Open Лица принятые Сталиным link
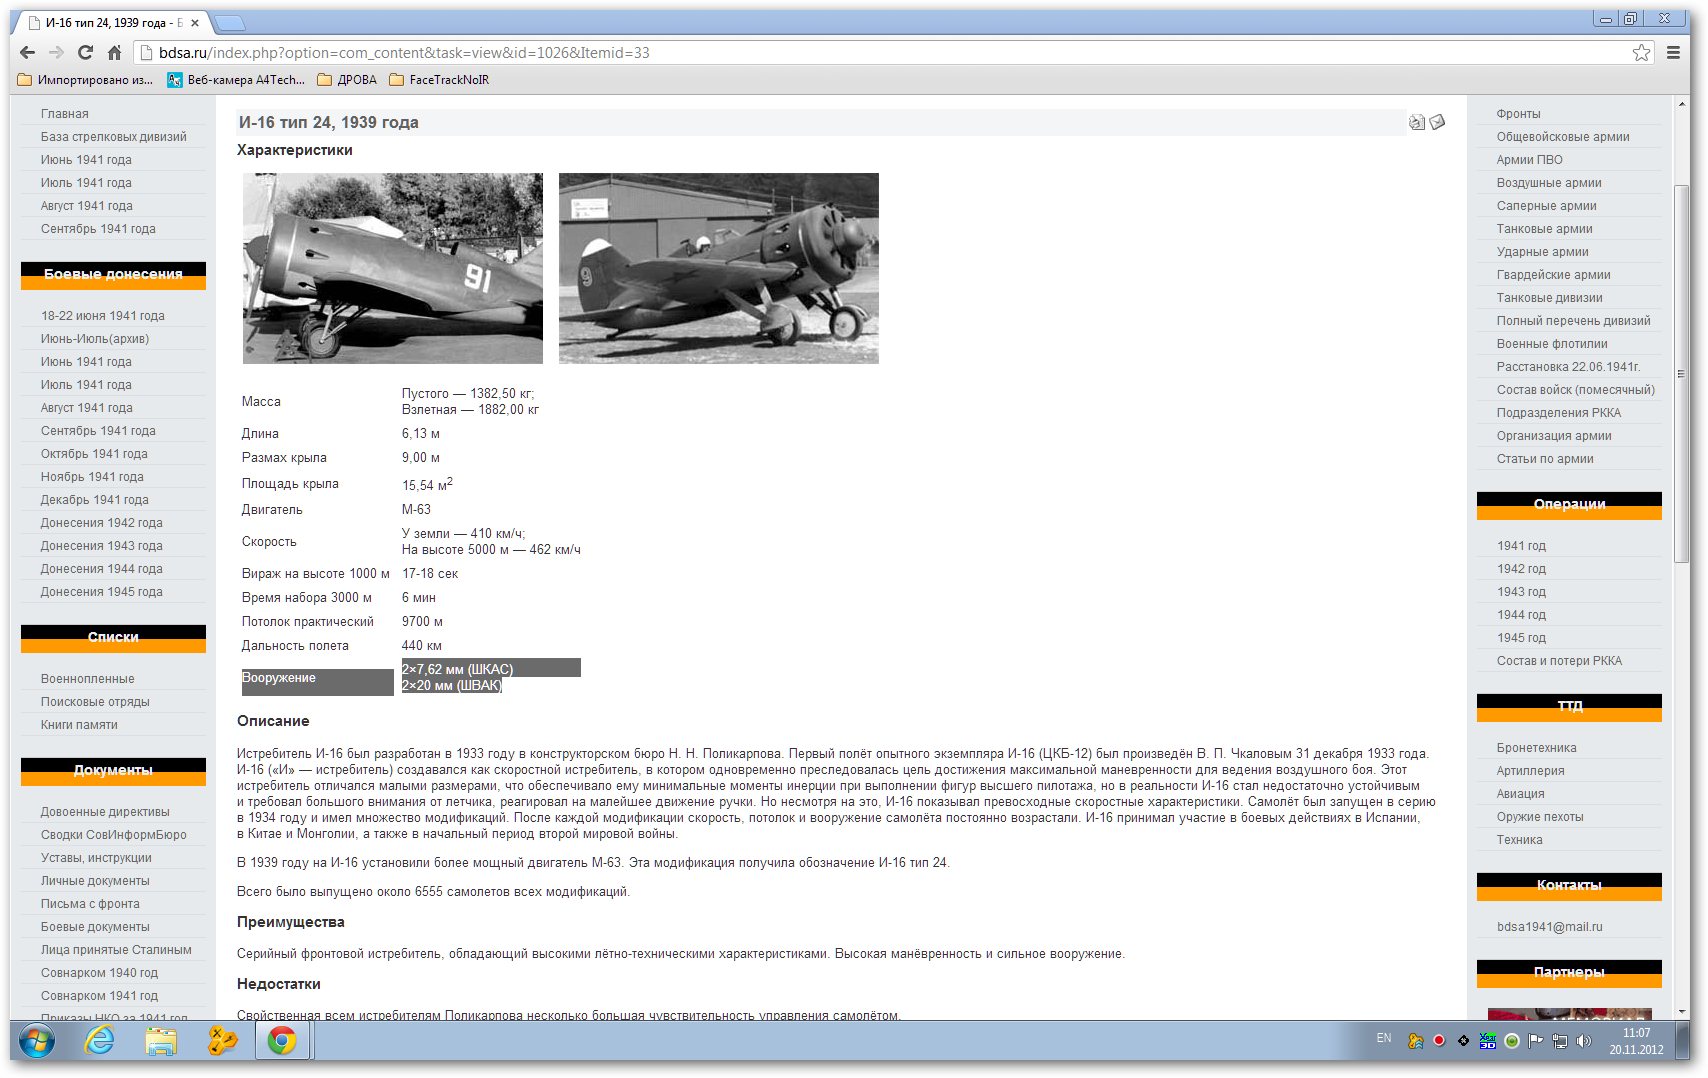 pyautogui.click(x=116, y=950)
